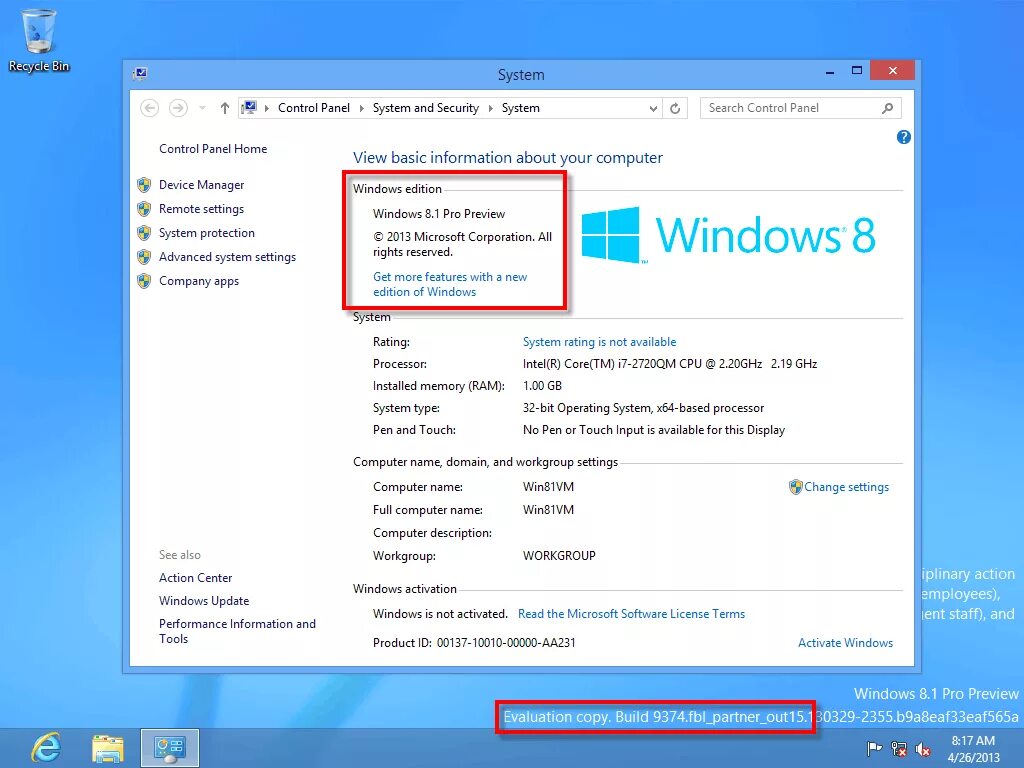The image size is (1024, 768).
Task: Open Advanced system settings
Action: pyautogui.click(x=227, y=257)
